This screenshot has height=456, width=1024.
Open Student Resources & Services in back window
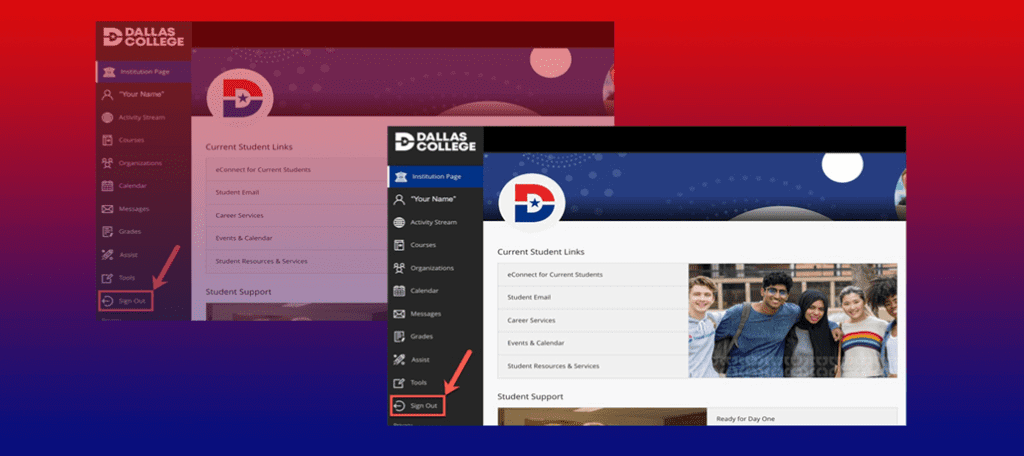point(261,261)
